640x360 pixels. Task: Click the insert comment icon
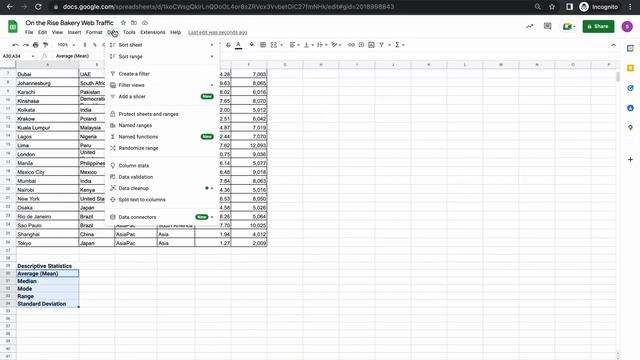[x=361, y=45]
